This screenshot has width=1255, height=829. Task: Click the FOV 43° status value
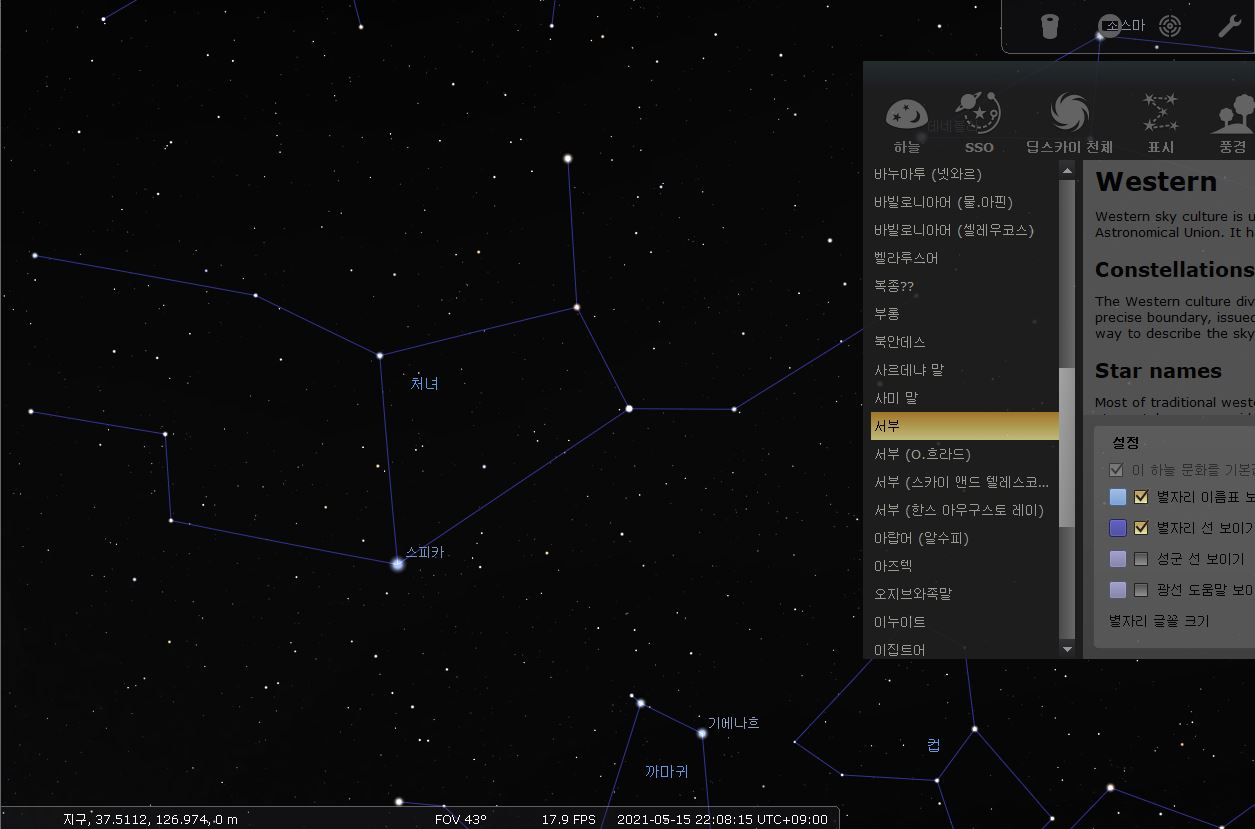pyautogui.click(x=461, y=819)
